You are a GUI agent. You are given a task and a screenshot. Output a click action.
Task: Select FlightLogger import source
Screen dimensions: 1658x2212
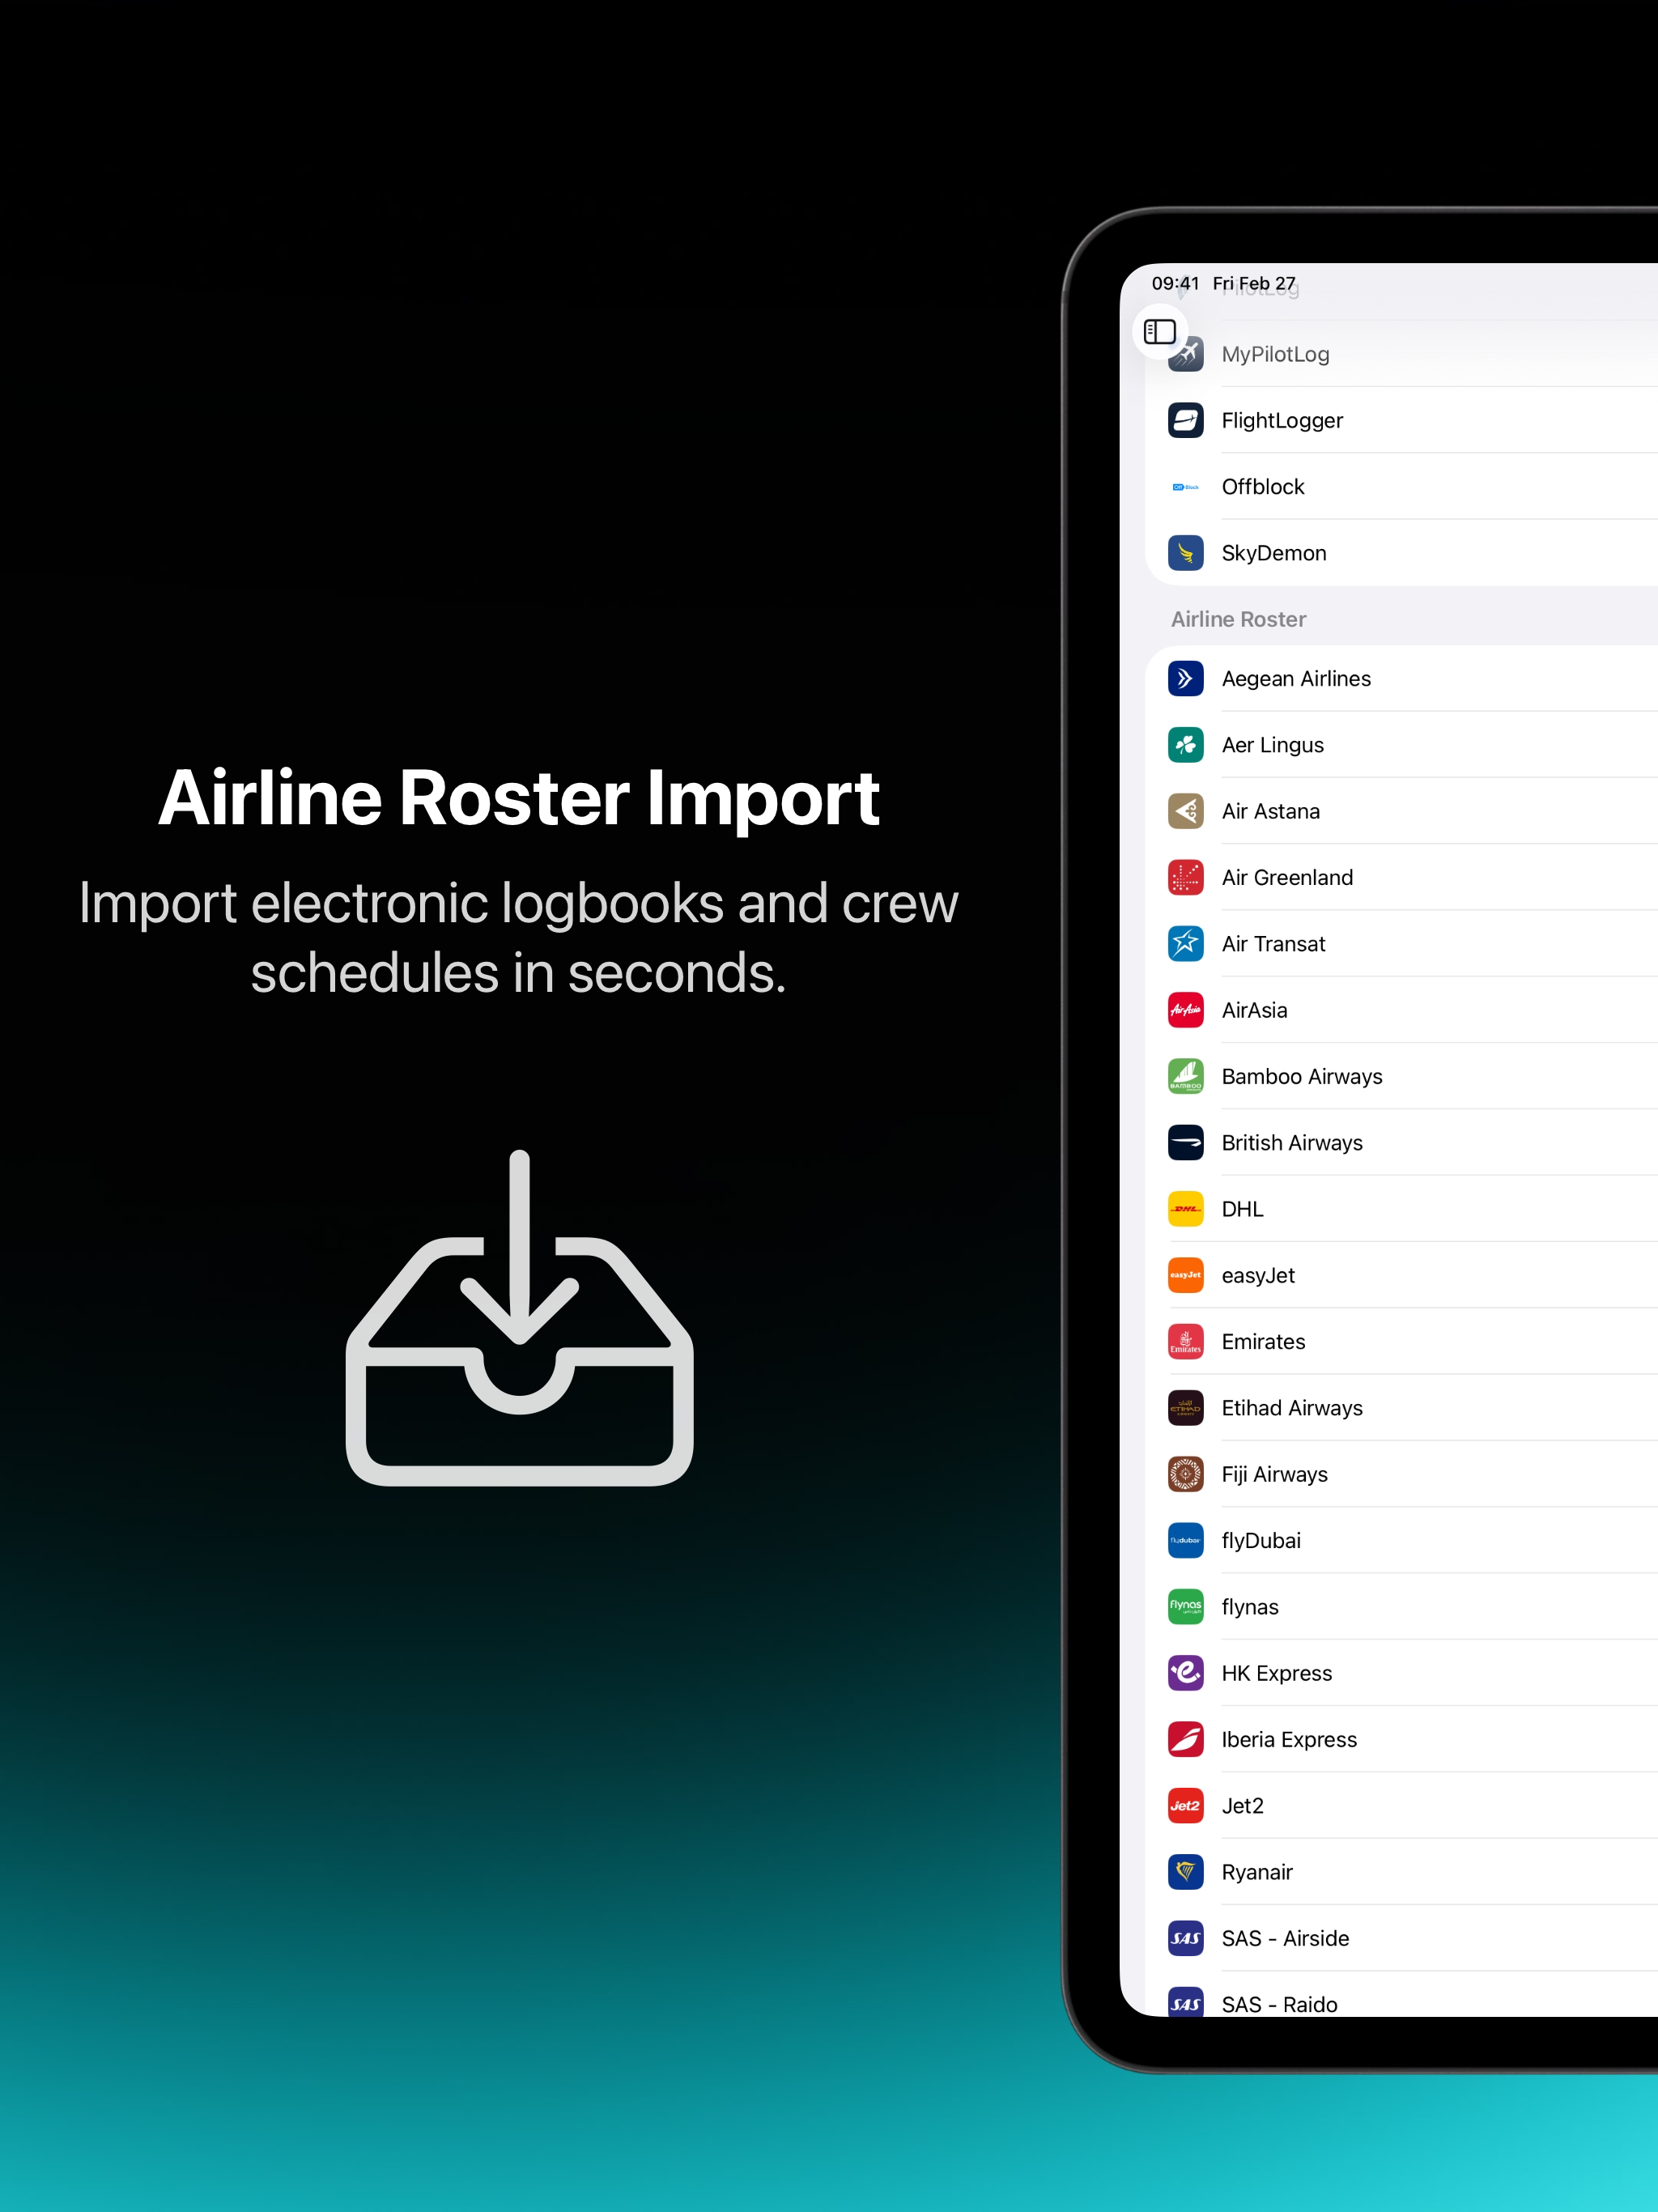1402,420
